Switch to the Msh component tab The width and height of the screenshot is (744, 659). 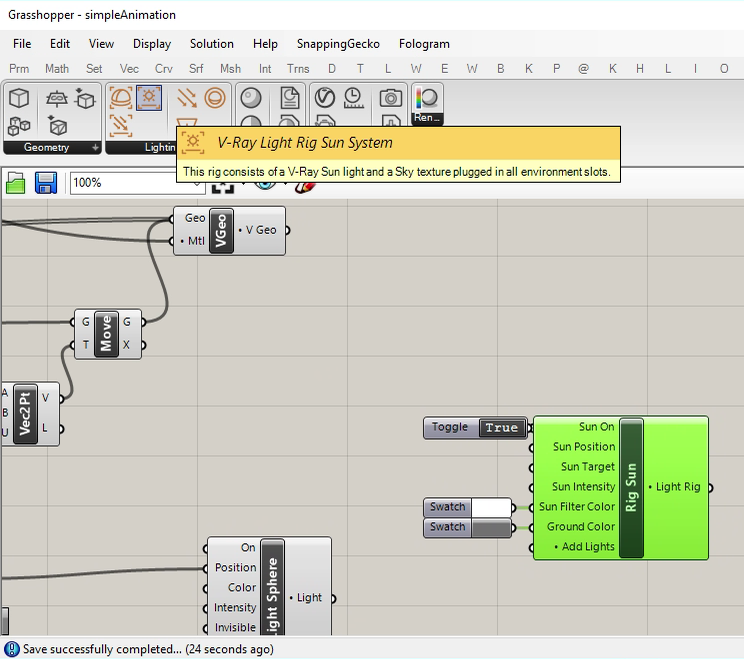pyautogui.click(x=230, y=69)
